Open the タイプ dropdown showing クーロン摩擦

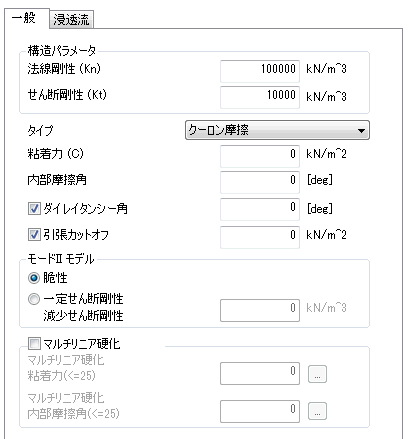point(277,130)
